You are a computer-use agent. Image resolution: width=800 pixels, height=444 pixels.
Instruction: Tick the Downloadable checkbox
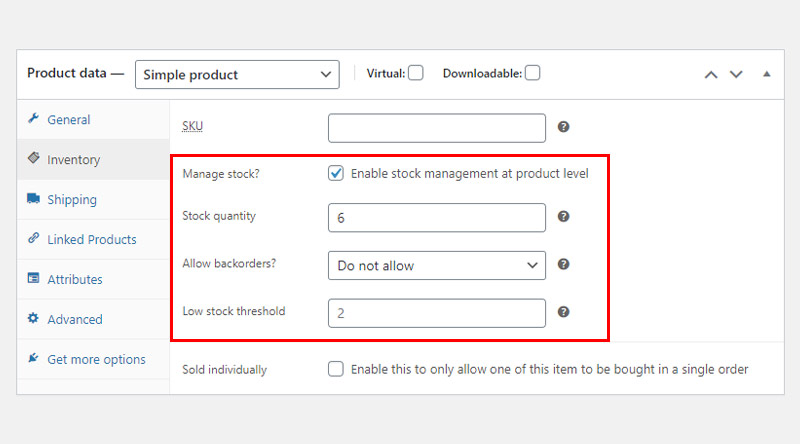533,73
